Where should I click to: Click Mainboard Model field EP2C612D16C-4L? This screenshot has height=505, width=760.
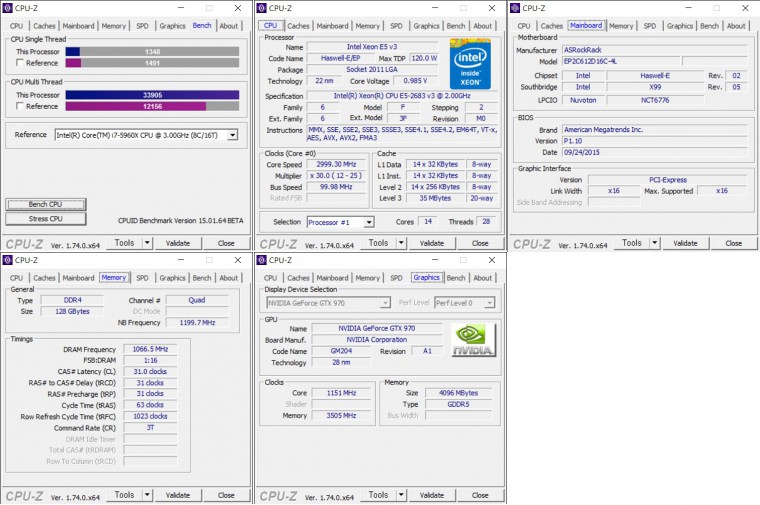[622, 62]
